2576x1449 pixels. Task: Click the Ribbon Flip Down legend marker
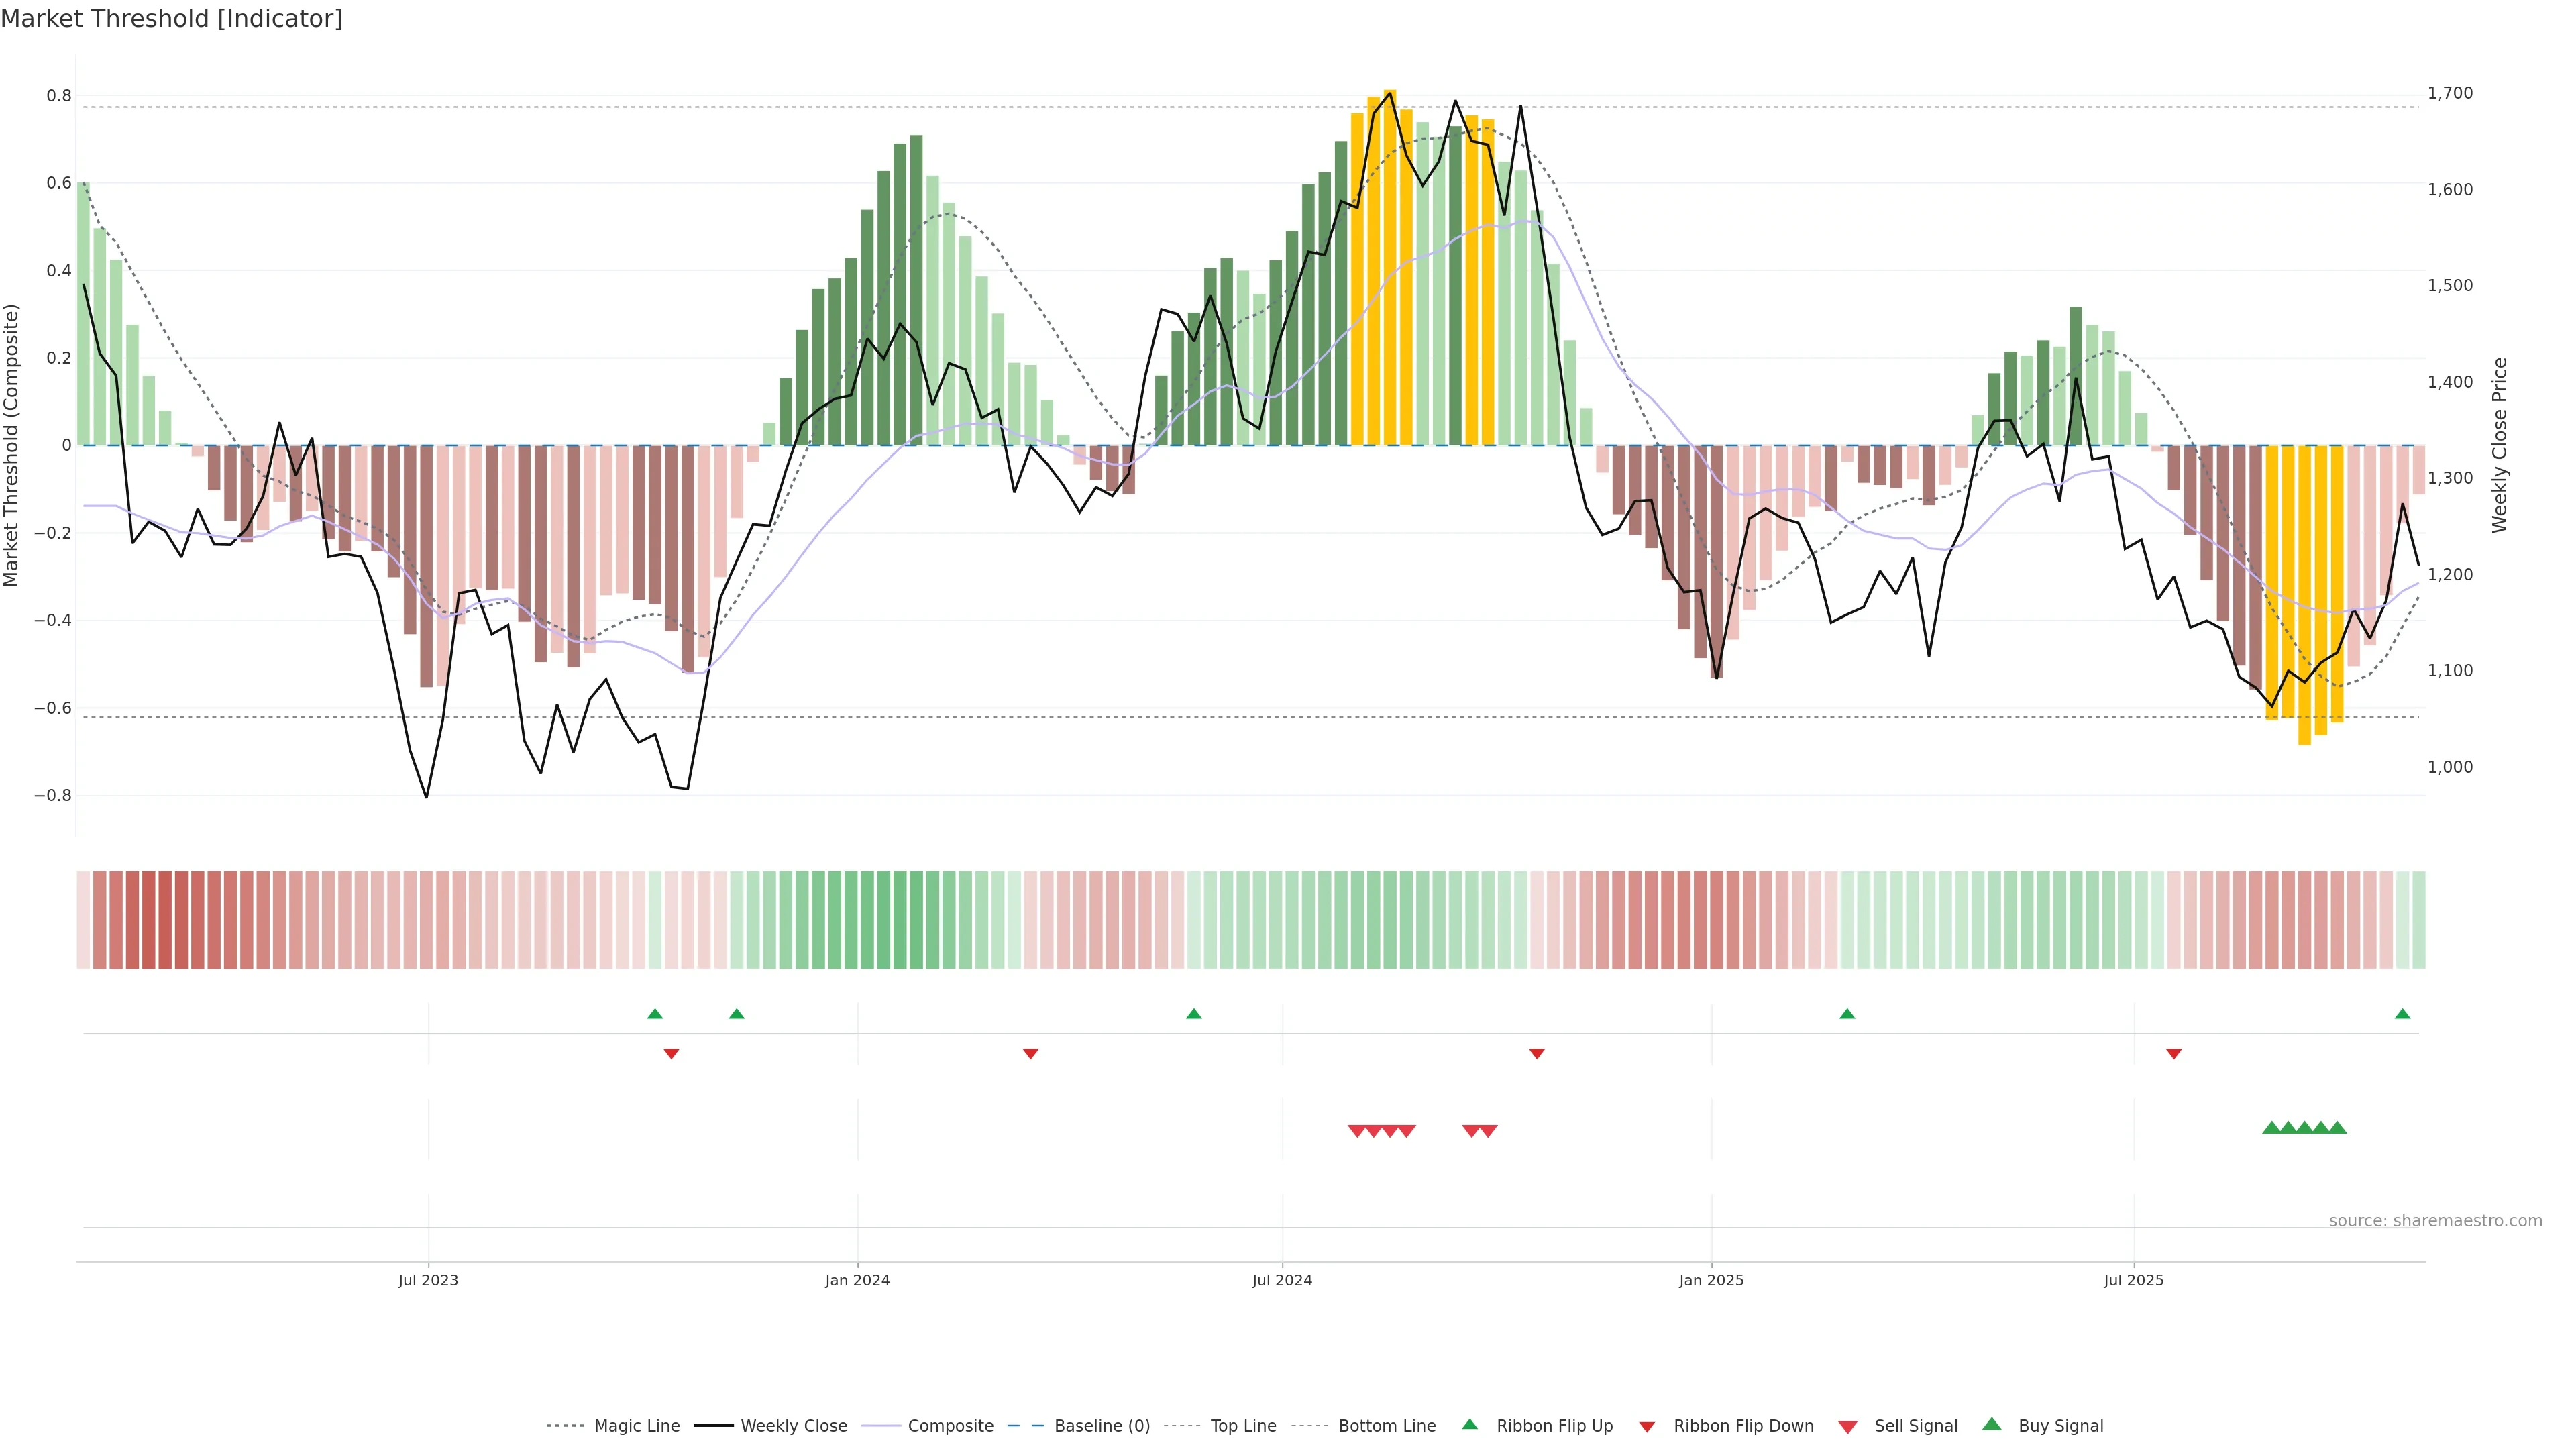coord(1647,1426)
